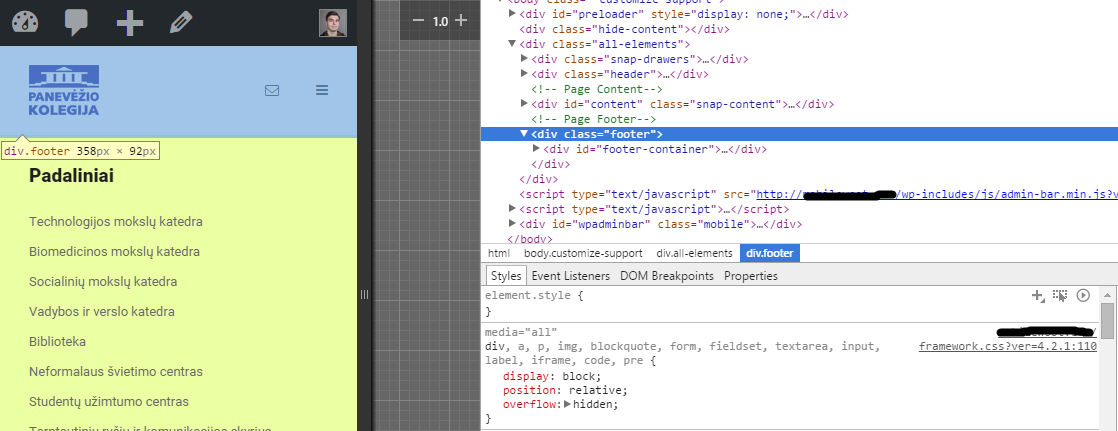Add a new style rule icon
The image size is (1118, 431).
pyautogui.click(x=1038, y=296)
